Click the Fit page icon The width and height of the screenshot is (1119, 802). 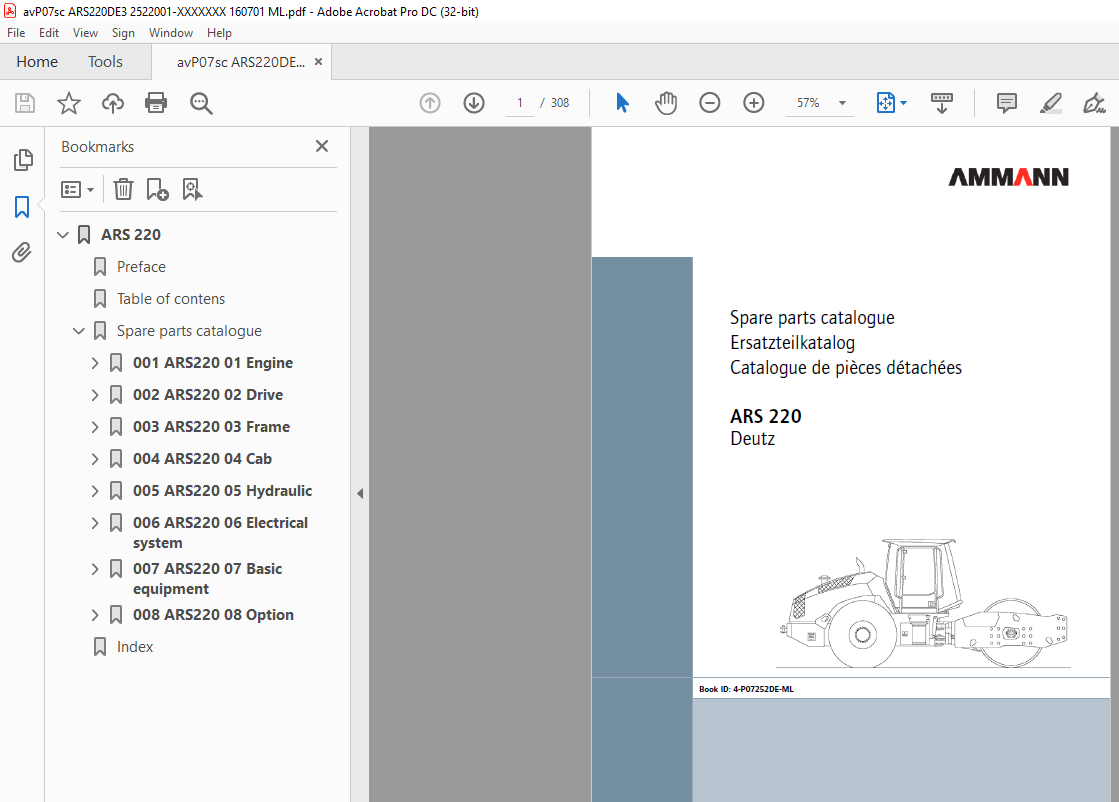tap(885, 103)
